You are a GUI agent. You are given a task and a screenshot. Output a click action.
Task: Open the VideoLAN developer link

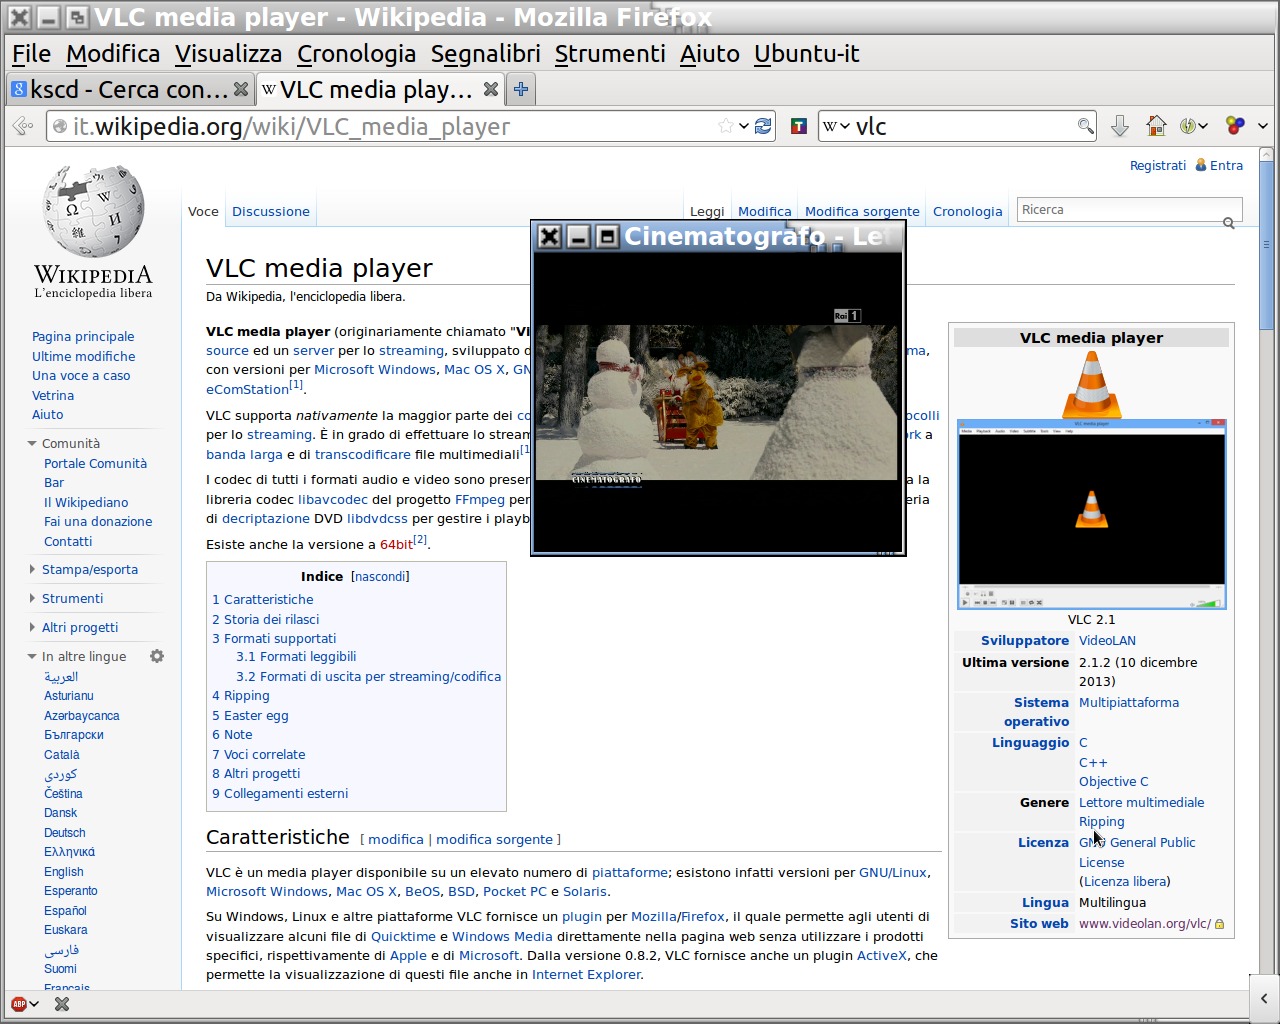click(x=1107, y=641)
